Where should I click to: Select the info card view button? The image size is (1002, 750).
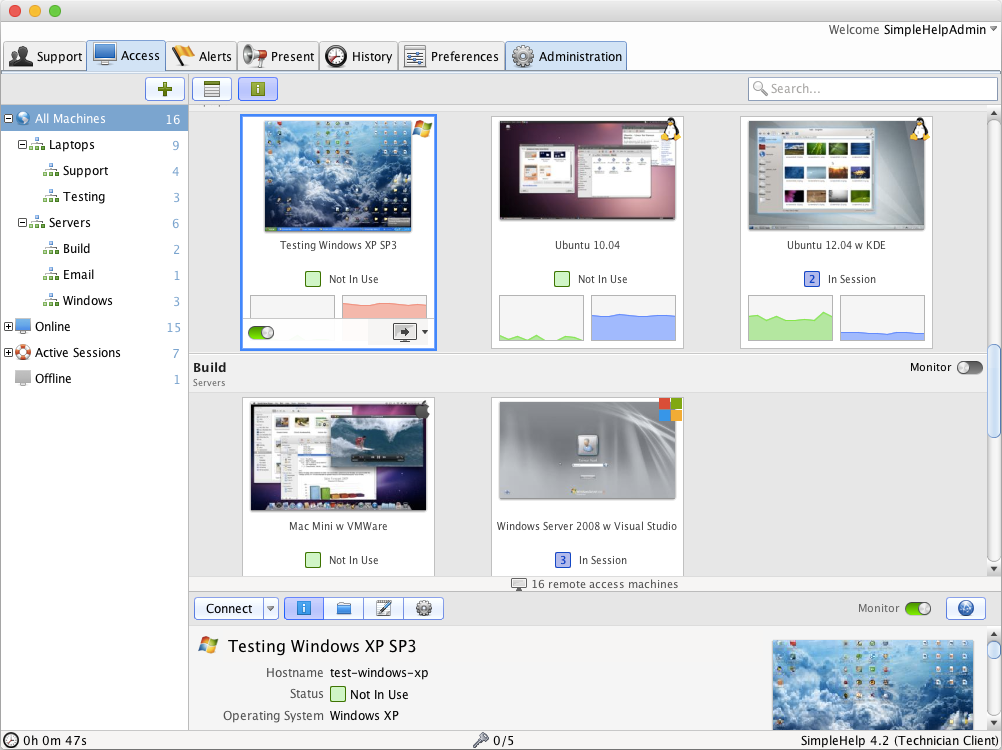(258, 89)
